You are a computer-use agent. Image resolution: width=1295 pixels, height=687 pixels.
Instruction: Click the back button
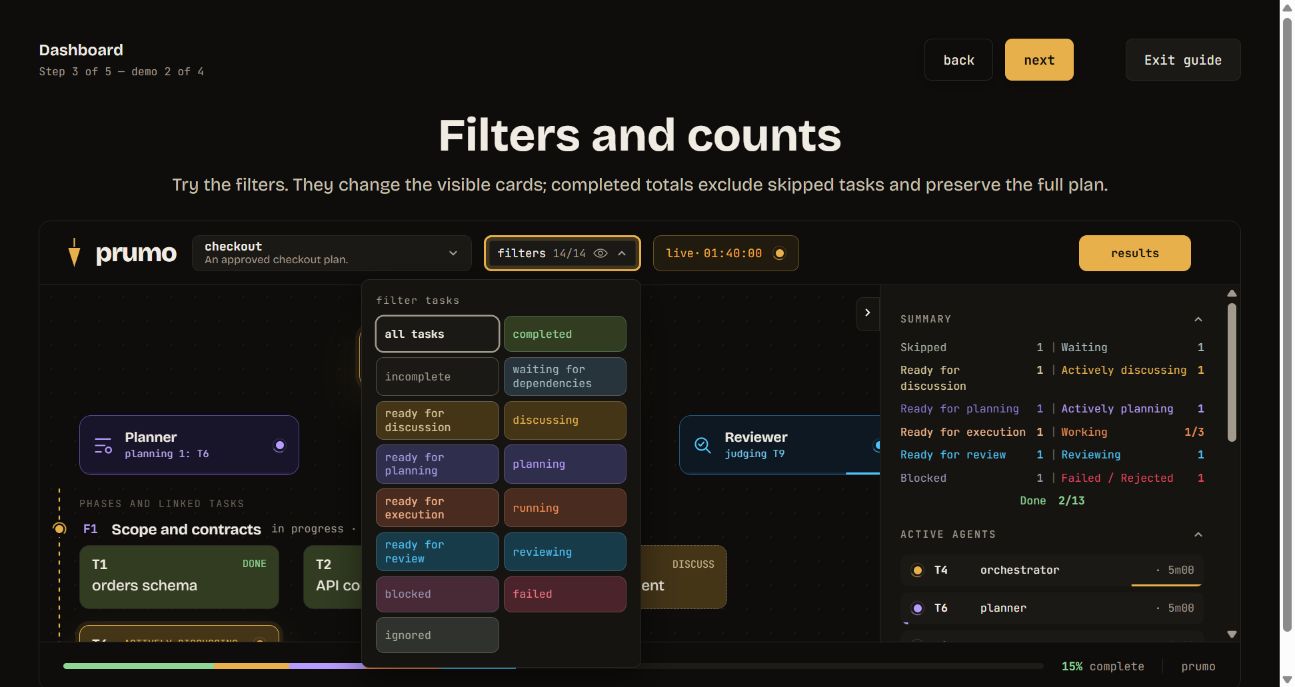click(x=958, y=60)
